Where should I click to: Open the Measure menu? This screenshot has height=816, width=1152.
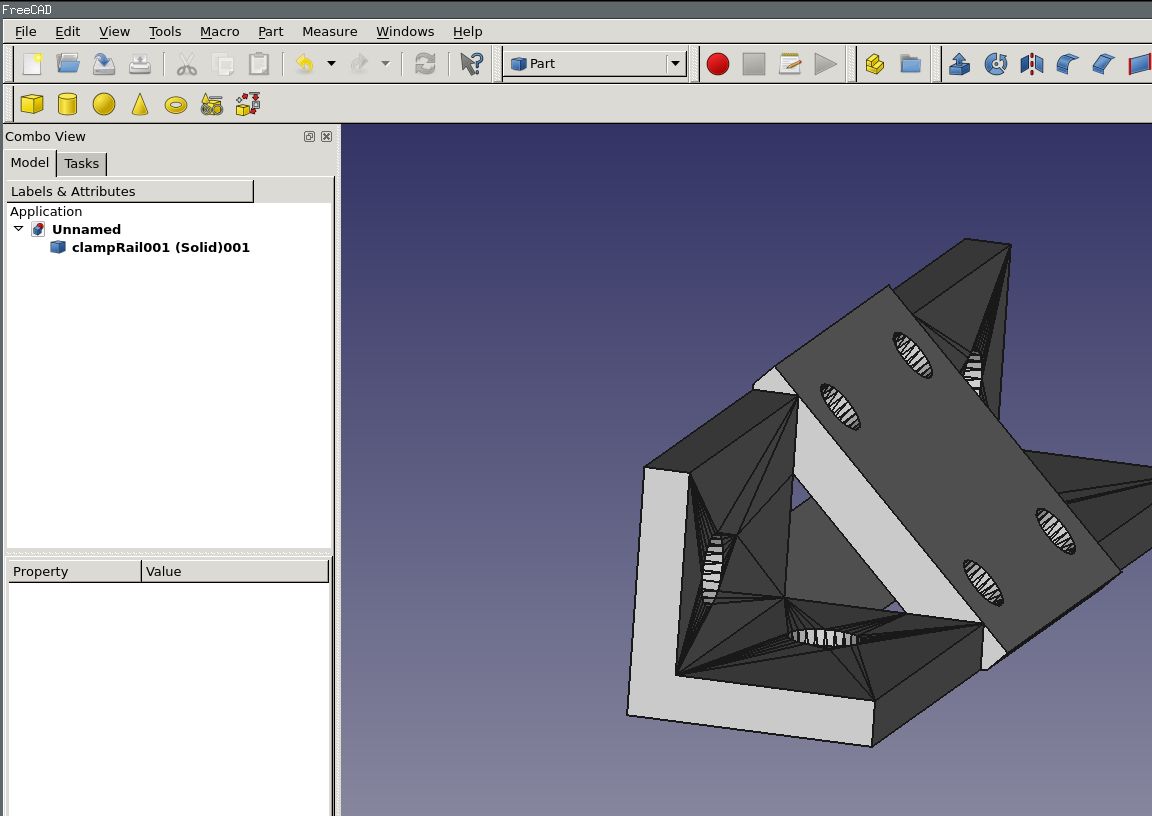coord(329,31)
